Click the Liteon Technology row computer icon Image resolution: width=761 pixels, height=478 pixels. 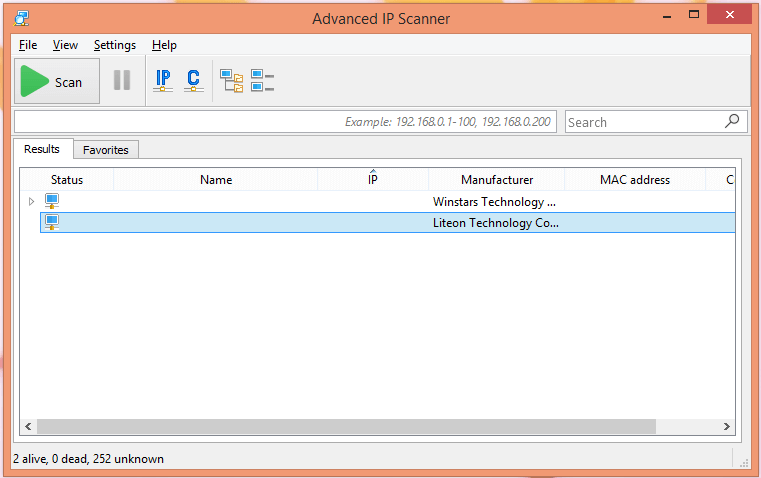click(x=52, y=222)
